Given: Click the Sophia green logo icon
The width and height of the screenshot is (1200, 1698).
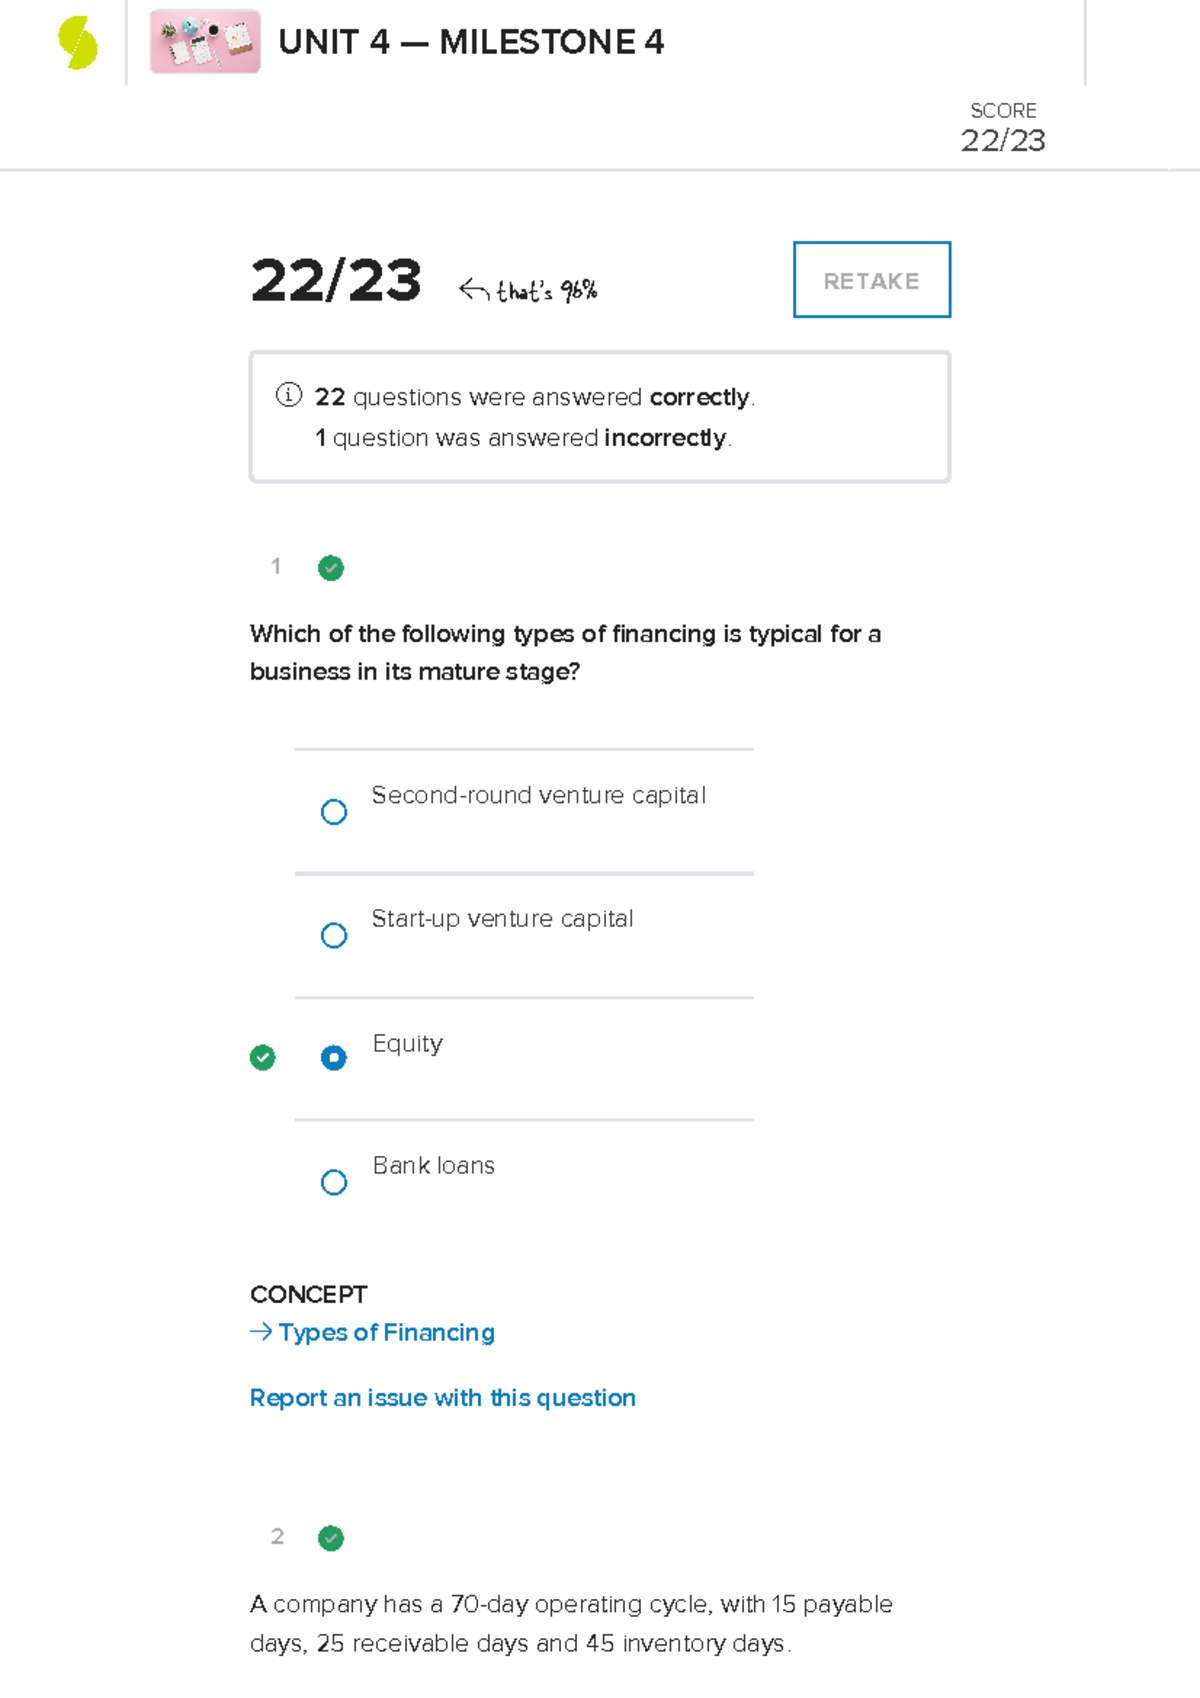Looking at the screenshot, I should point(78,43).
